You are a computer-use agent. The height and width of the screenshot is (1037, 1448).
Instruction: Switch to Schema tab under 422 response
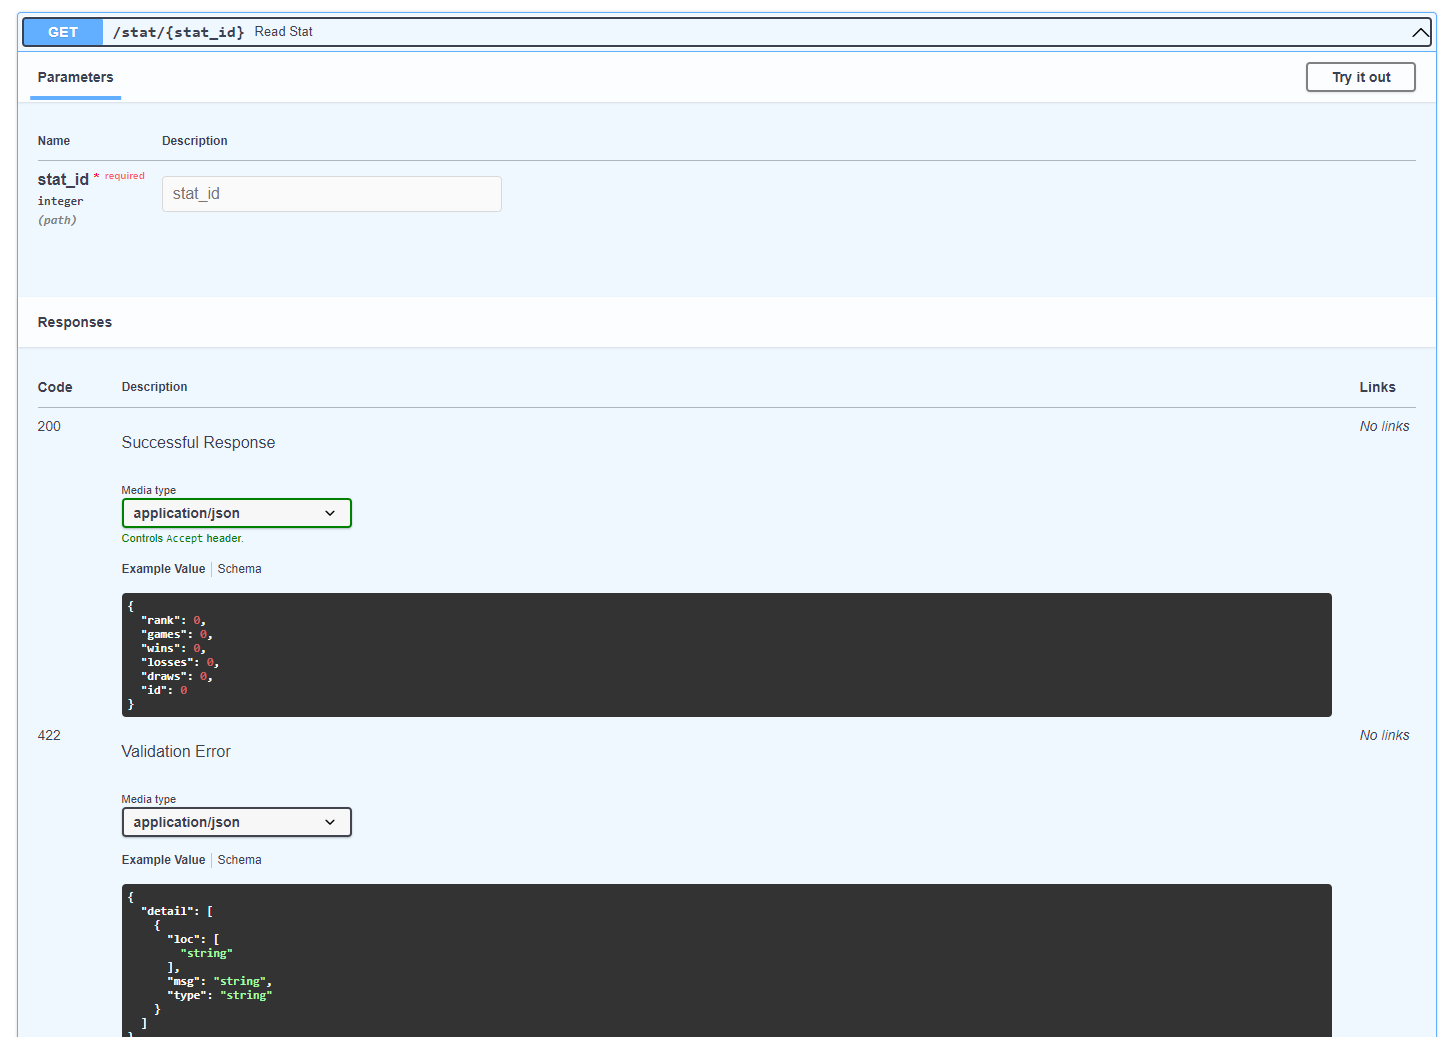[x=239, y=860]
